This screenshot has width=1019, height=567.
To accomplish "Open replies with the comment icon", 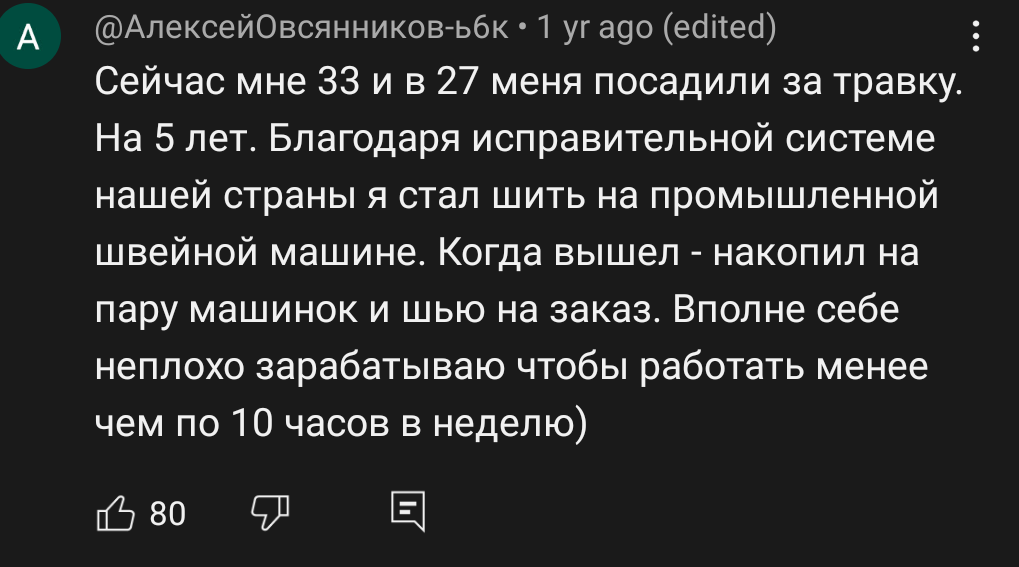I will (x=407, y=513).
